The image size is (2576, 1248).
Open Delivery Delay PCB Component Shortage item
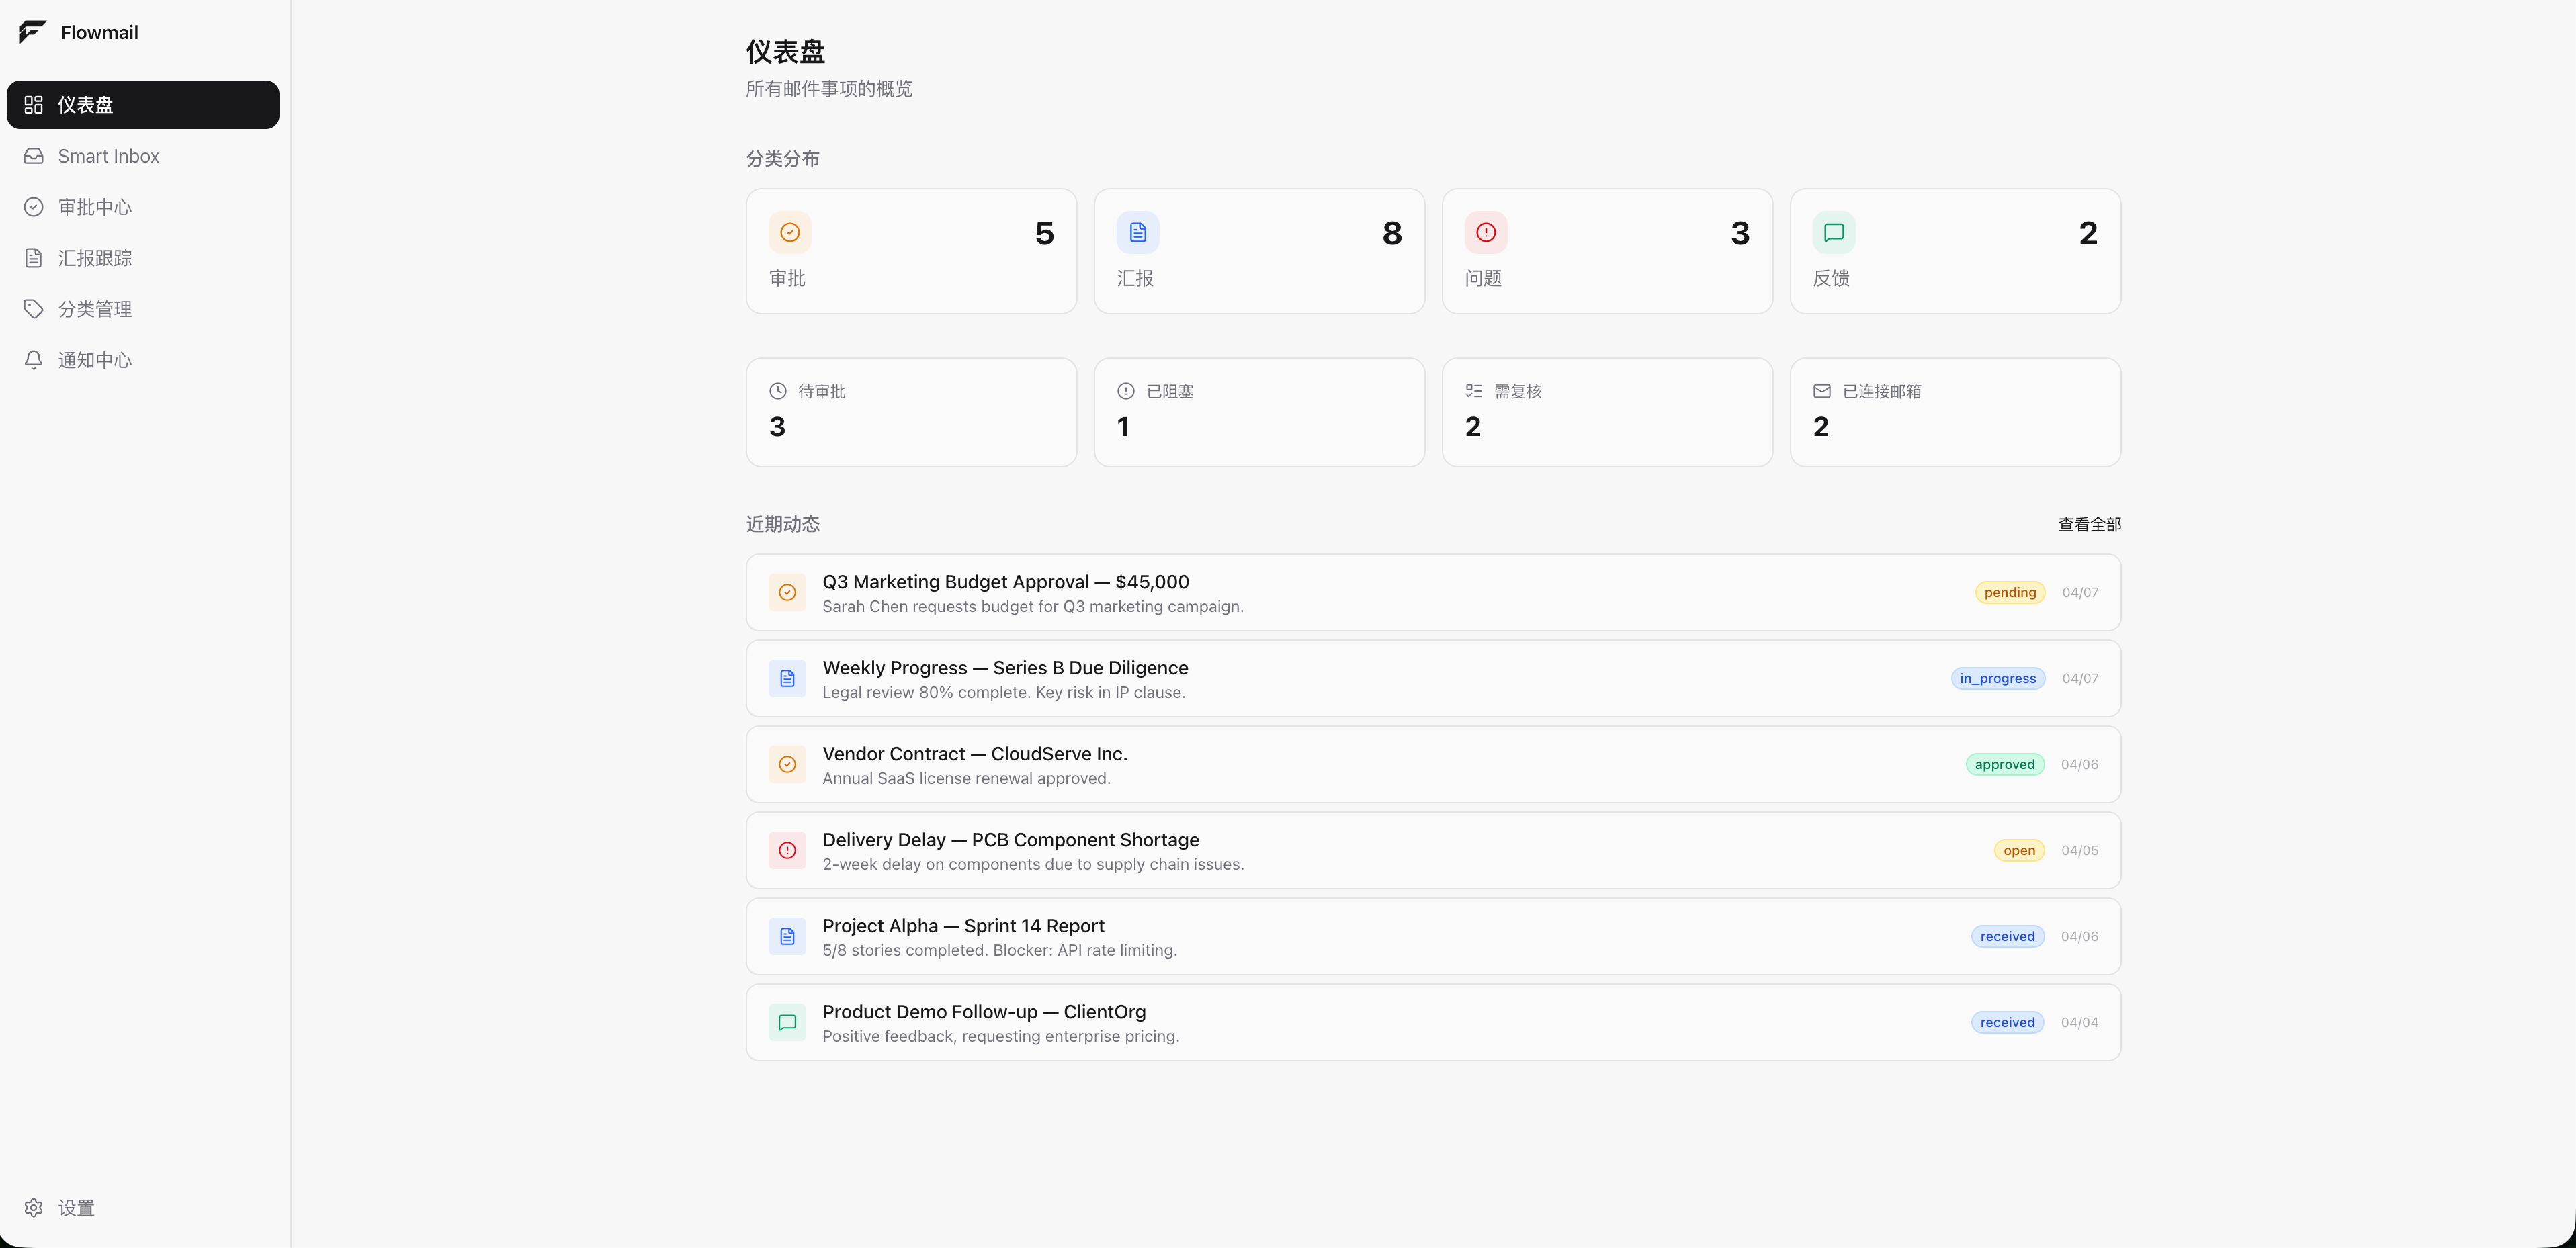1010,840
